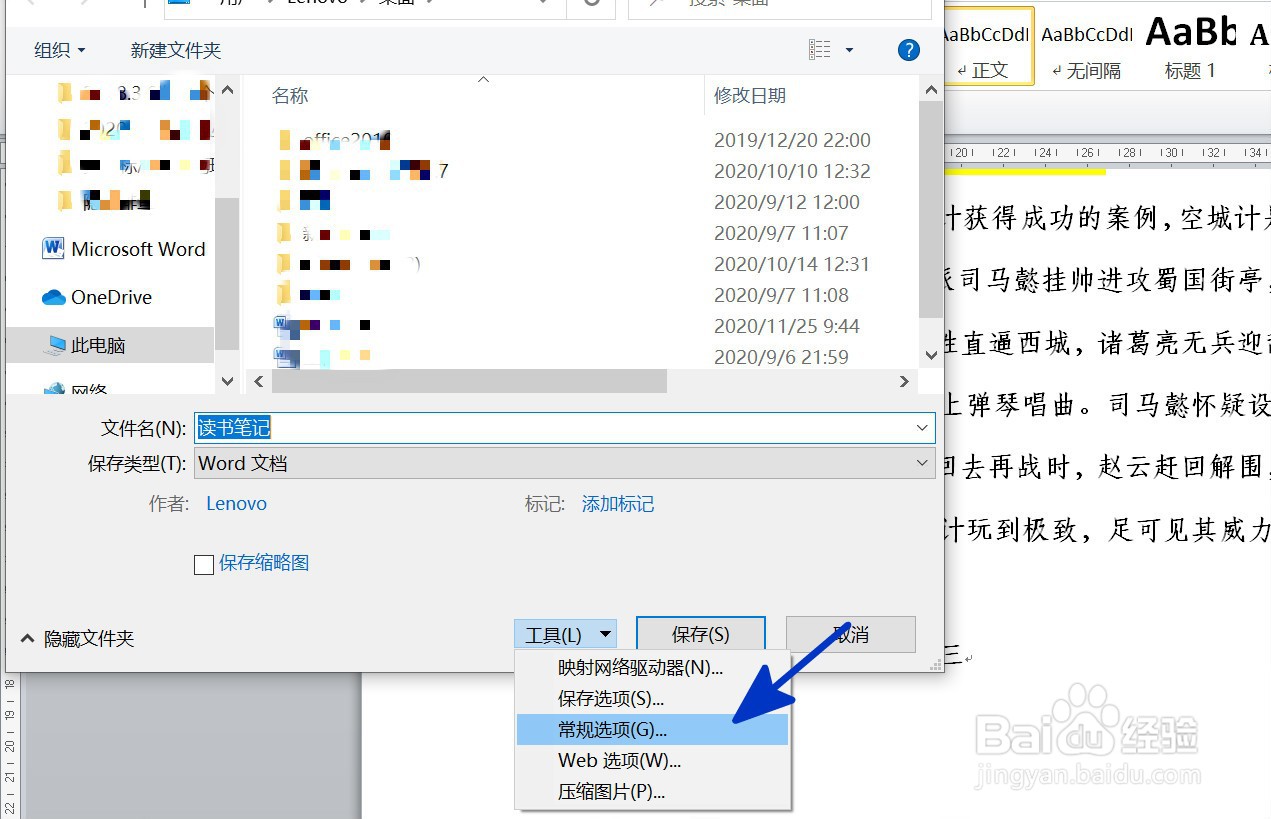Click the author name Lenovo
The image size is (1271, 819).
point(236,504)
